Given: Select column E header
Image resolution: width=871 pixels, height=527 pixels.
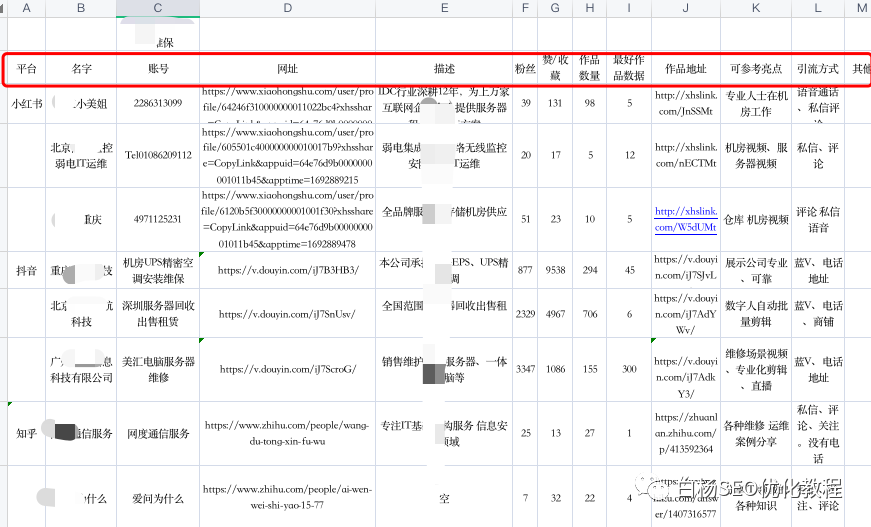Looking at the screenshot, I should click(444, 8).
